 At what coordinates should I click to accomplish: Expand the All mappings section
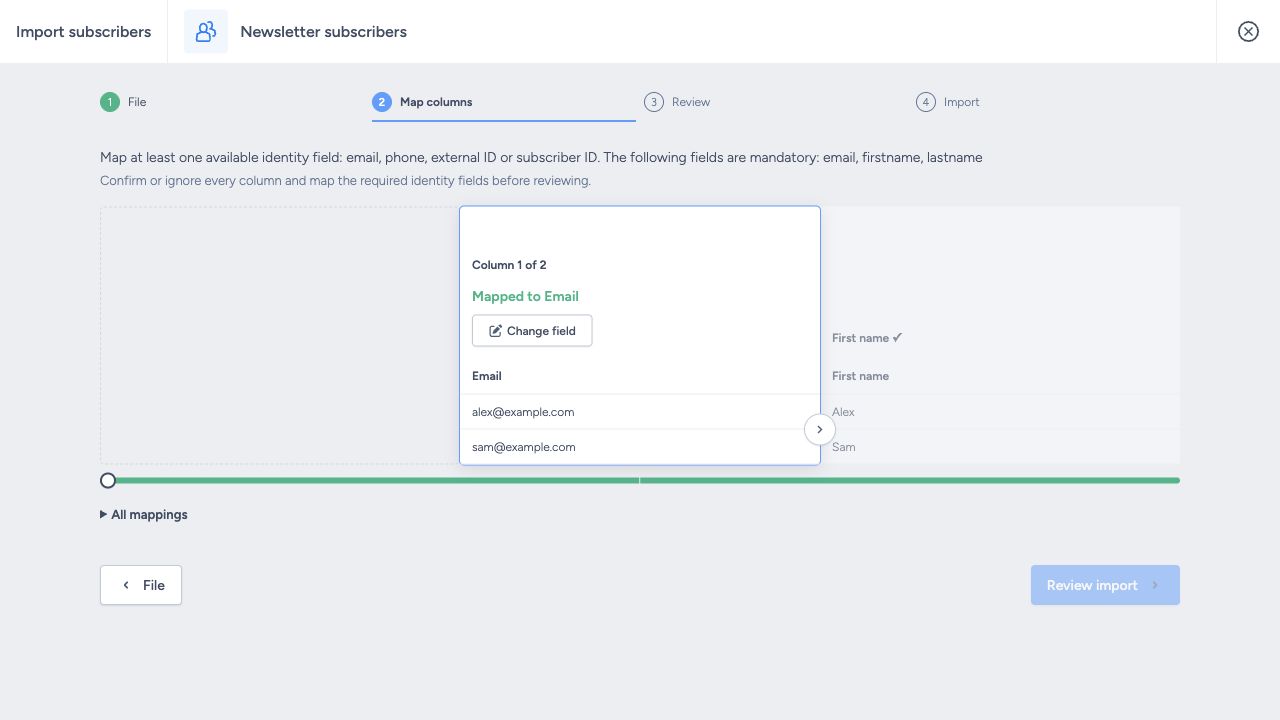[x=144, y=515]
